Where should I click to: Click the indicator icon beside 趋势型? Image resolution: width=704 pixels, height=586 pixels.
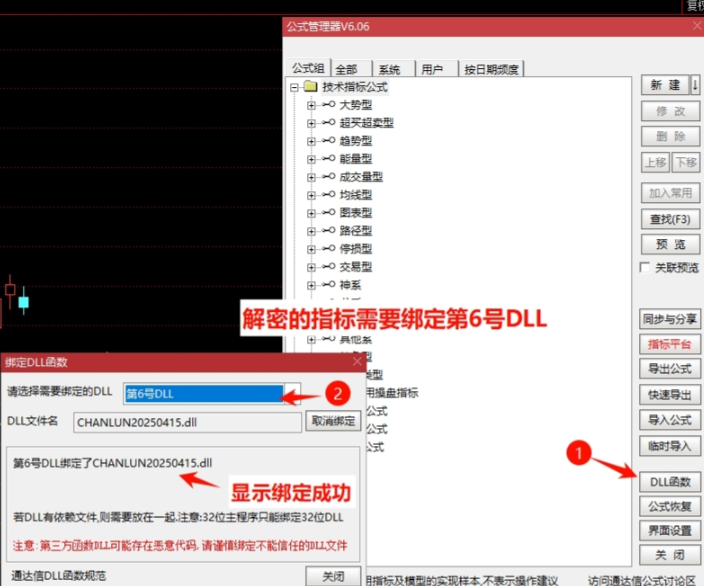click(x=329, y=141)
